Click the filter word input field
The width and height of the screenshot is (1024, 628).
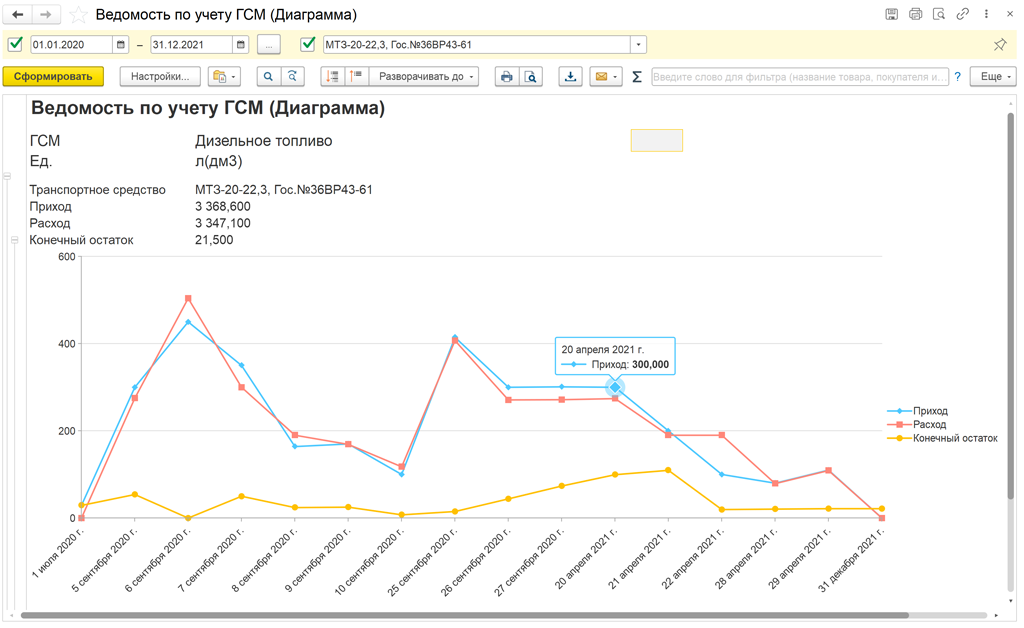click(799, 77)
